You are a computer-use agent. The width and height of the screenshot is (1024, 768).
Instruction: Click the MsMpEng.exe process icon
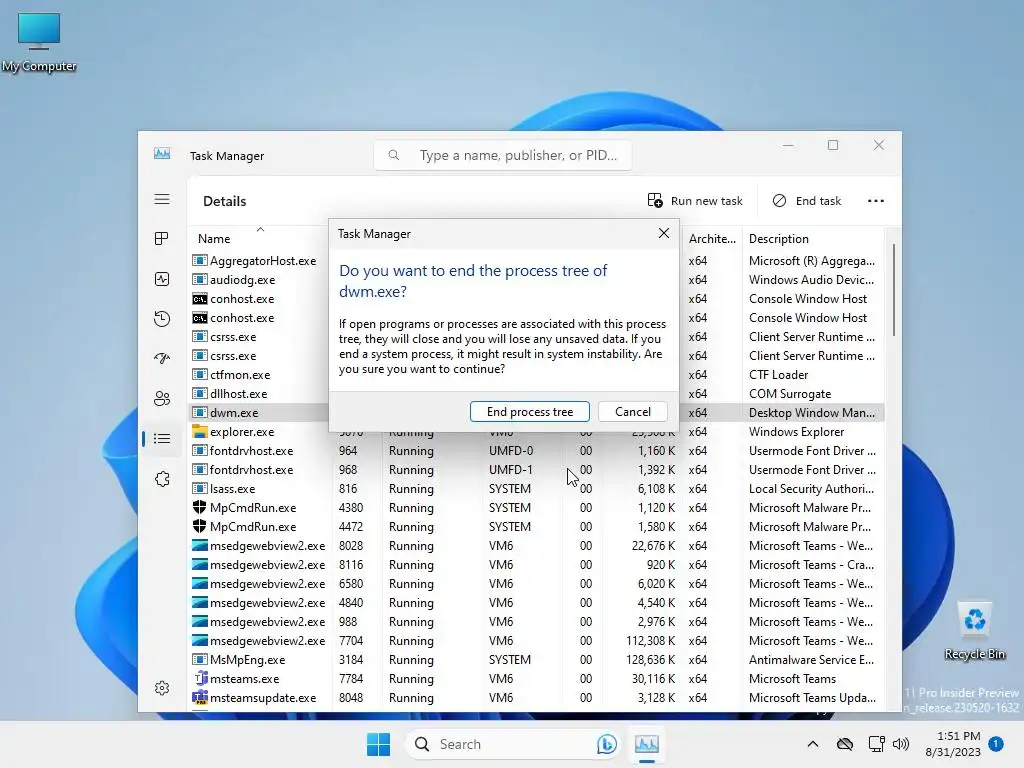tap(200, 660)
